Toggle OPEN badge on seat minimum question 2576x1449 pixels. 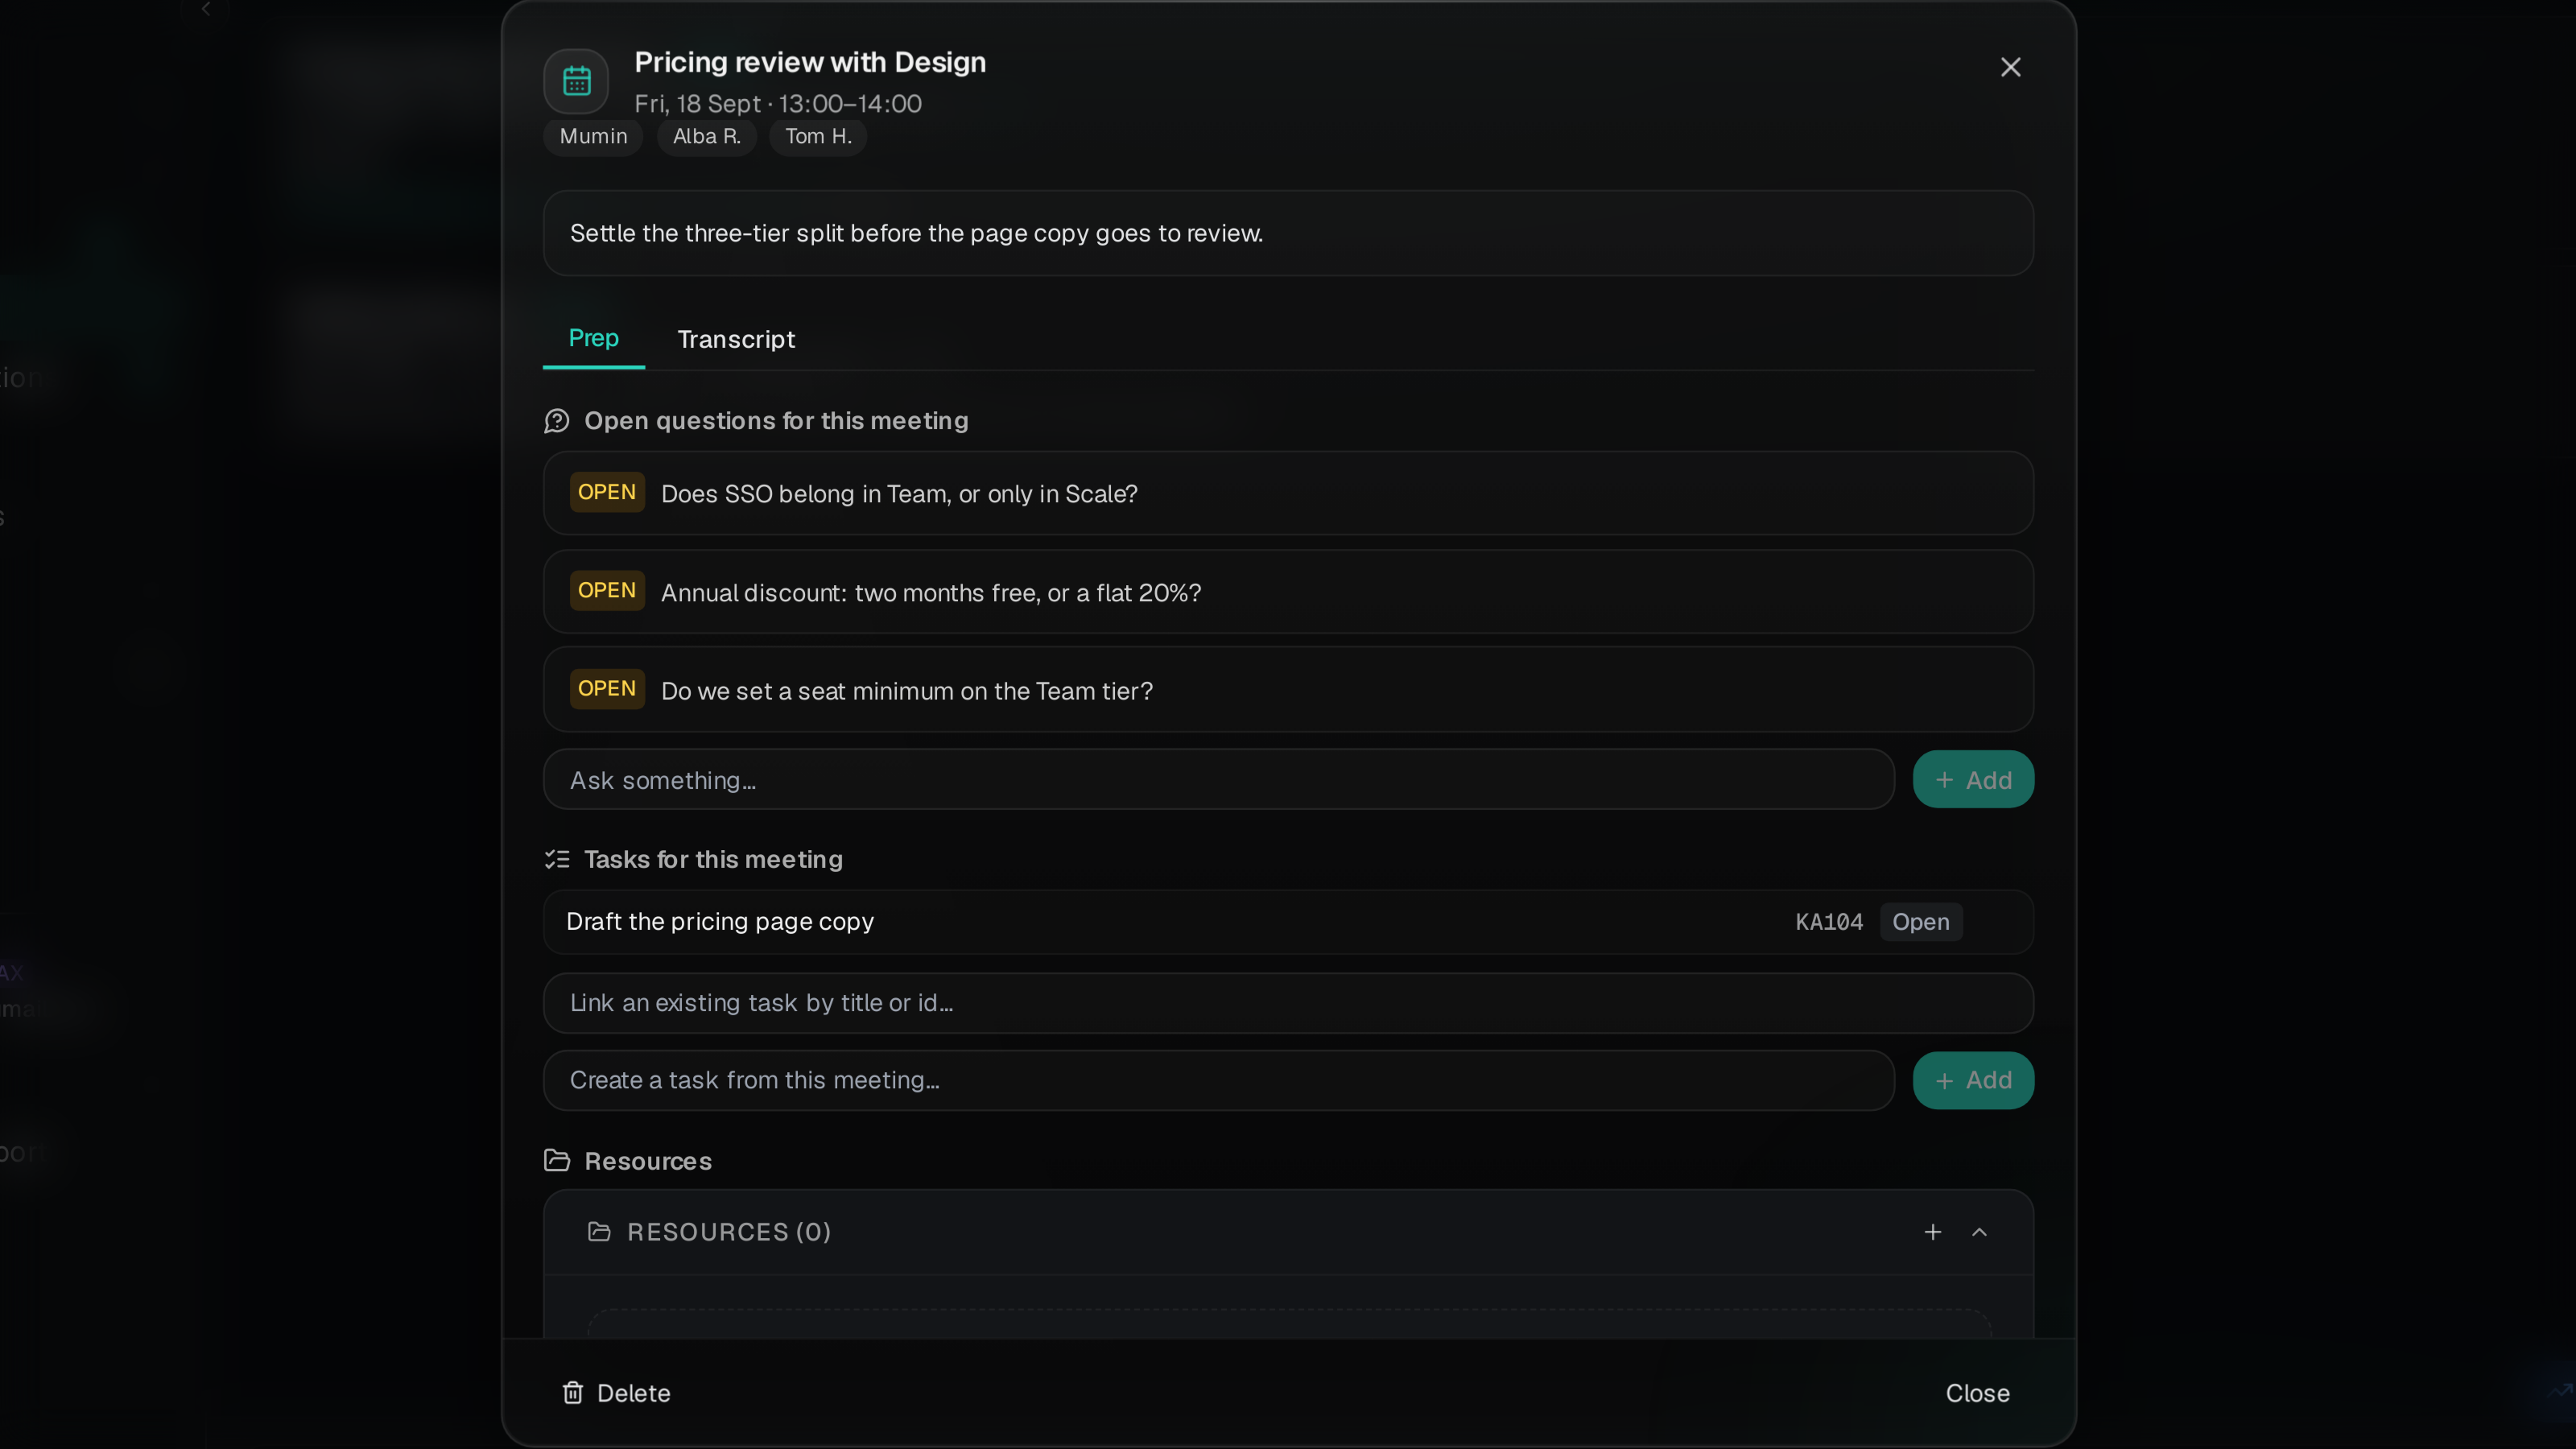click(607, 688)
